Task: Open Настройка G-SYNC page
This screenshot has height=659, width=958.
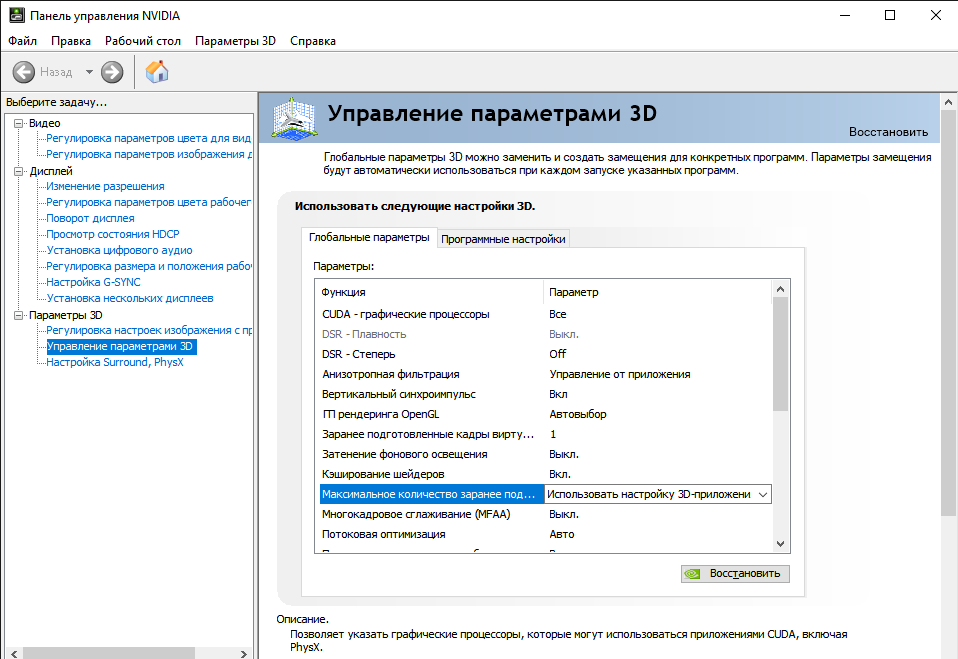Action: 93,282
